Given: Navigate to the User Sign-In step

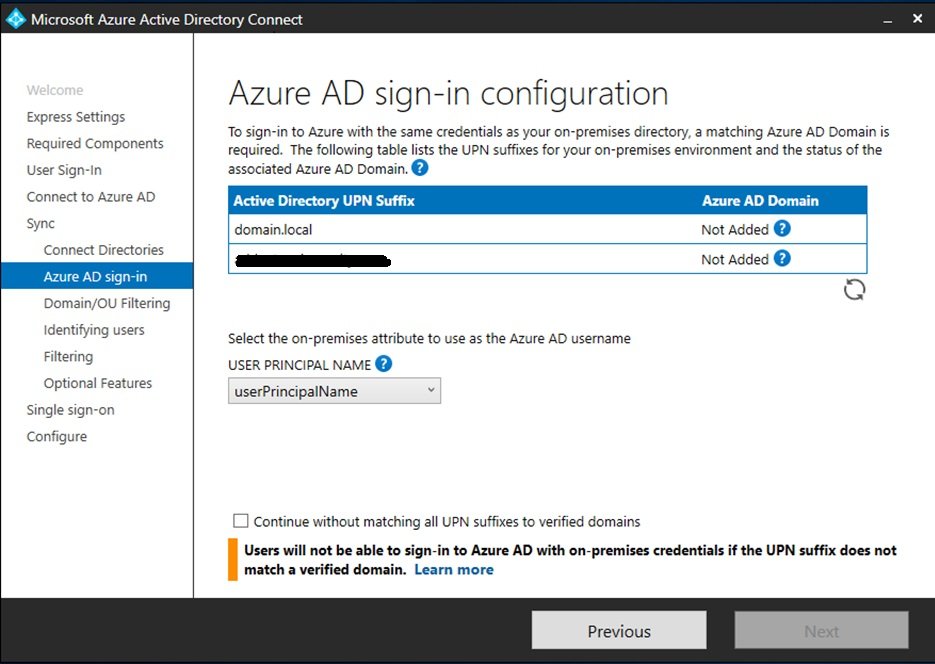Looking at the screenshot, I should point(64,170).
